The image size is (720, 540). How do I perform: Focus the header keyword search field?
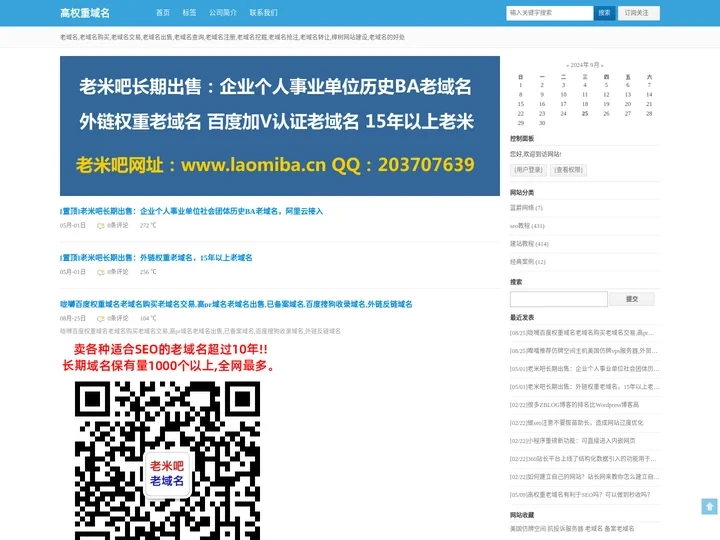(x=550, y=13)
